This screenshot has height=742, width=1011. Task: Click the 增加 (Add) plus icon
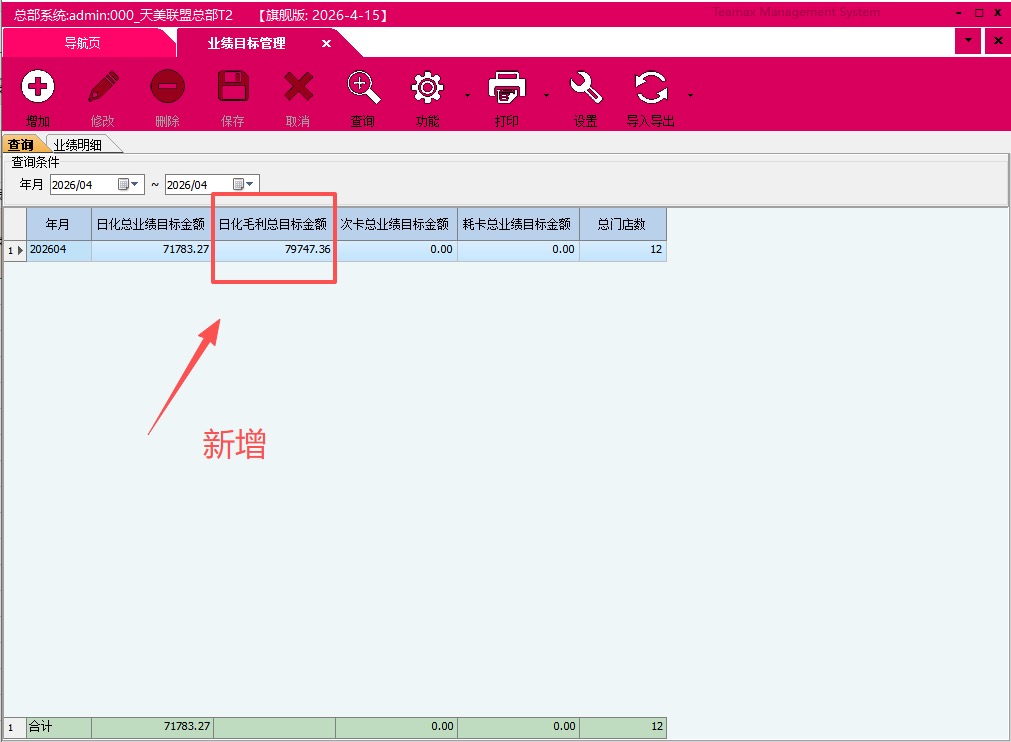(38, 88)
